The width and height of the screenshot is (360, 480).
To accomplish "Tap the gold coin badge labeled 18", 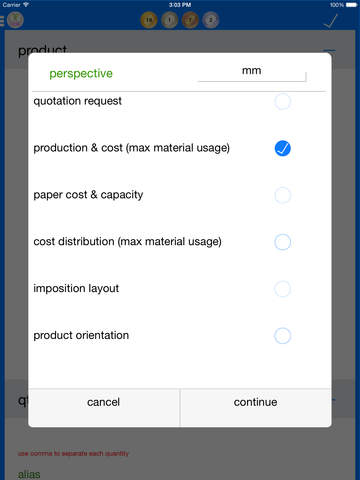I will (149, 20).
